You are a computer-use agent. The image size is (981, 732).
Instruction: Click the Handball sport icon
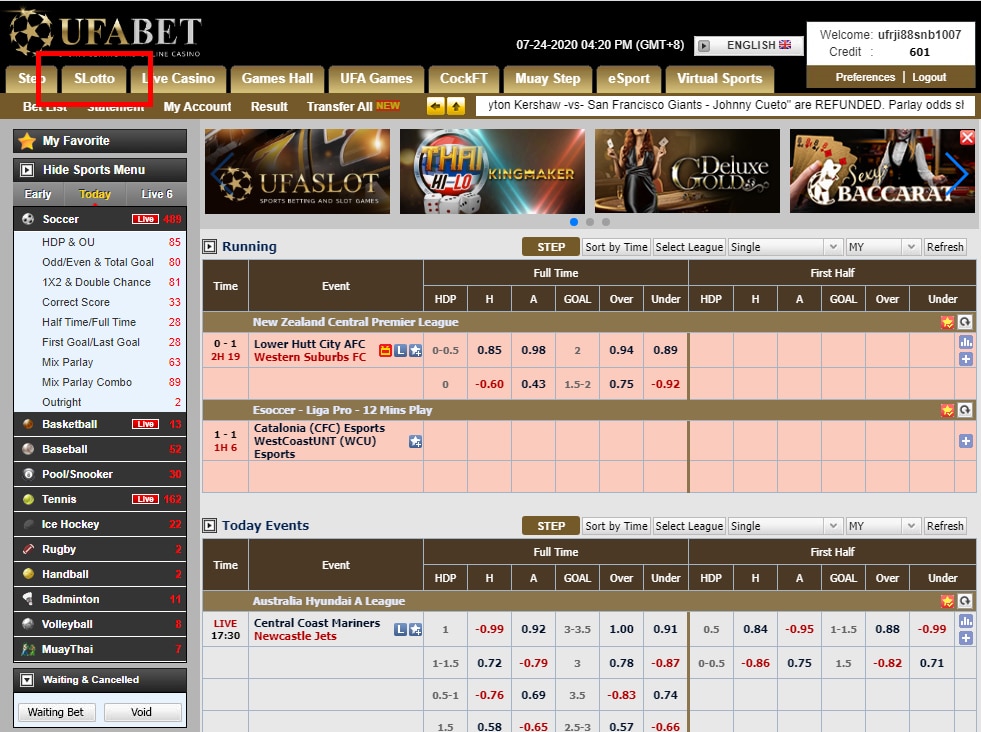[x=28, y=574]
